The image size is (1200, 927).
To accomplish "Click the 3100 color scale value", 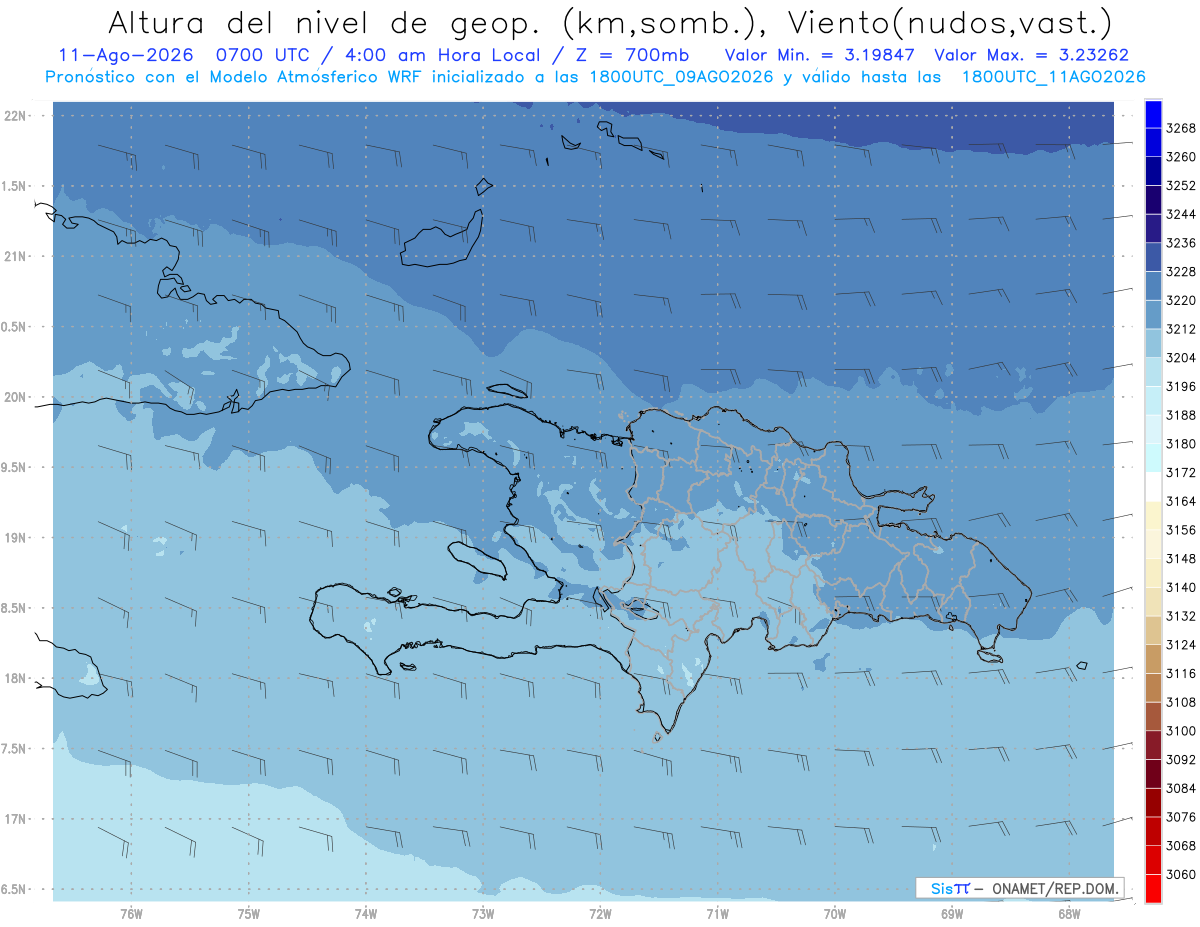I will pos(1181,731).
